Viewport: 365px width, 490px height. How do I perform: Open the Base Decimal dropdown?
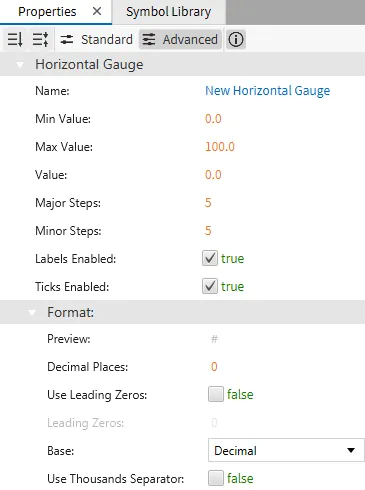point(286,450)
